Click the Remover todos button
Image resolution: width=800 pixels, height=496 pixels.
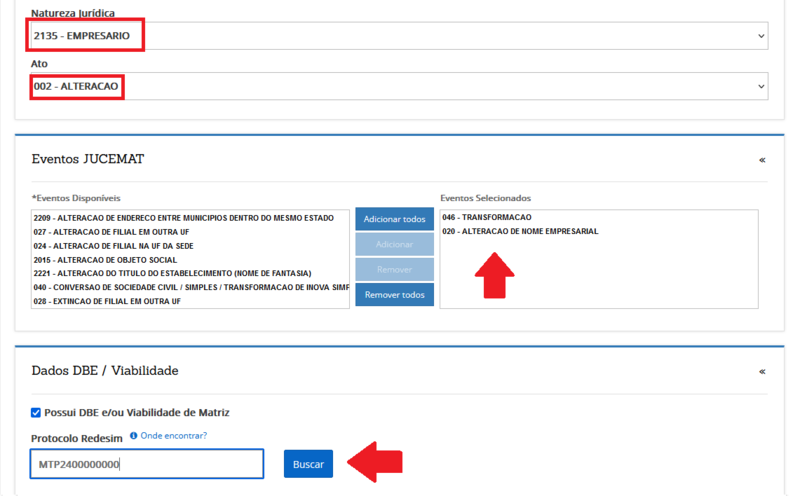[394, 295]
